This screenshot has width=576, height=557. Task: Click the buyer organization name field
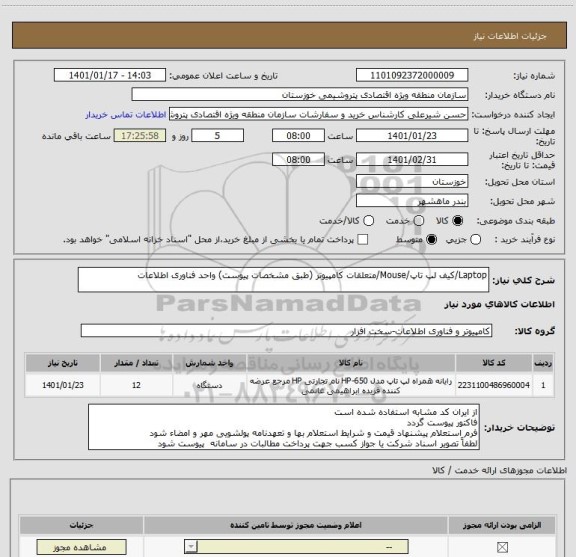(300, 94)
